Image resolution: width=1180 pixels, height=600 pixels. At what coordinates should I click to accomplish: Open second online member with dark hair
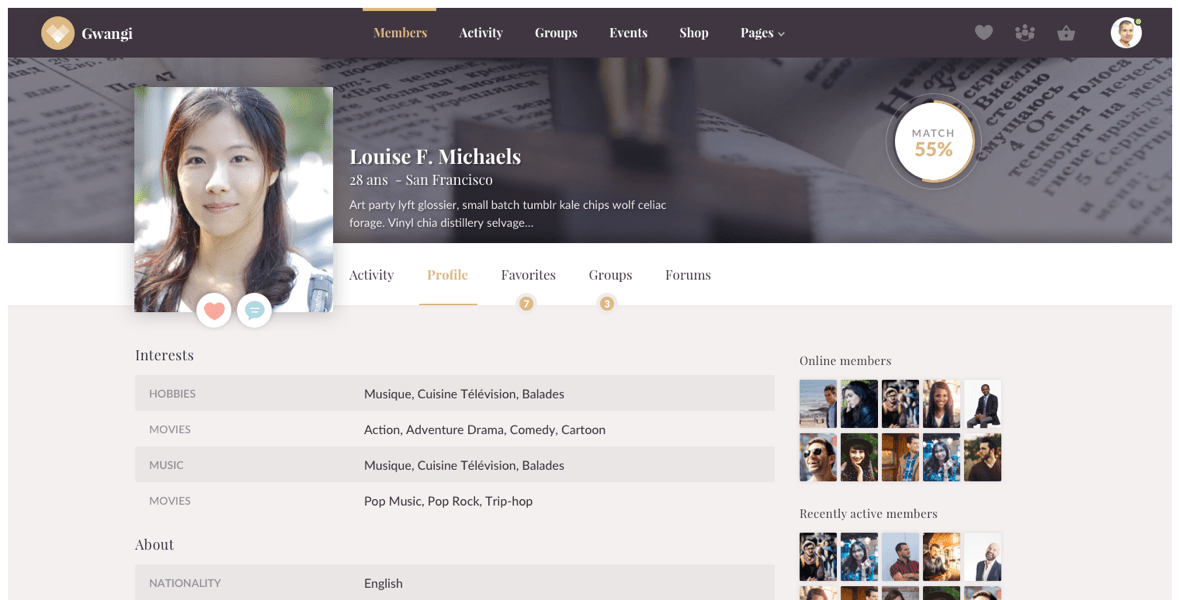click(859, 404)
